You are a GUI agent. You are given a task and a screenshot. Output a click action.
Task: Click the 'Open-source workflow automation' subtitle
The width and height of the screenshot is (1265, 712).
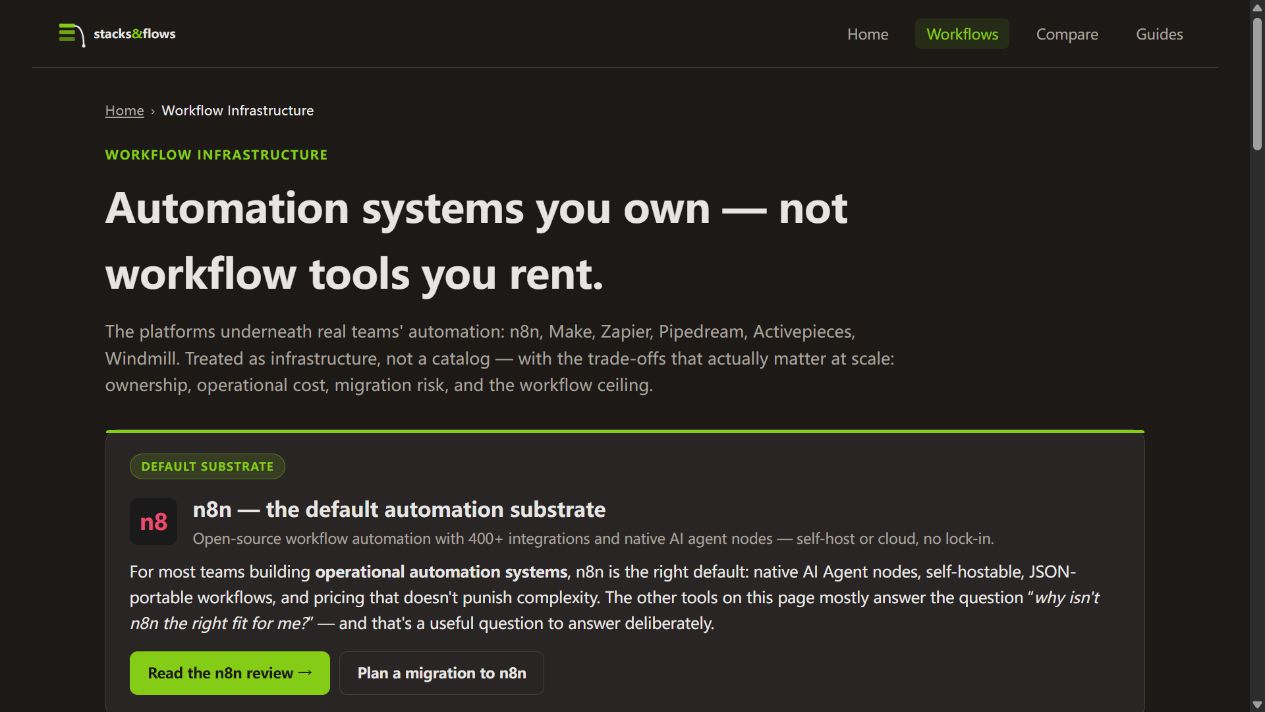593,539
